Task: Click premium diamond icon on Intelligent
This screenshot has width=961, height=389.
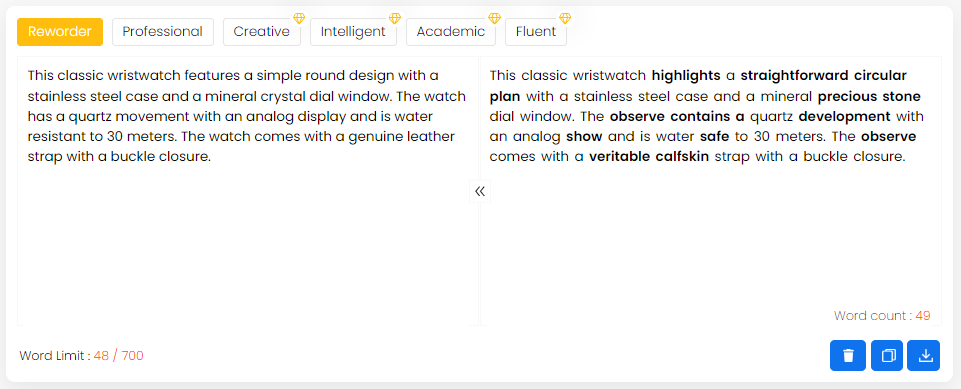Action: point(395,18)
